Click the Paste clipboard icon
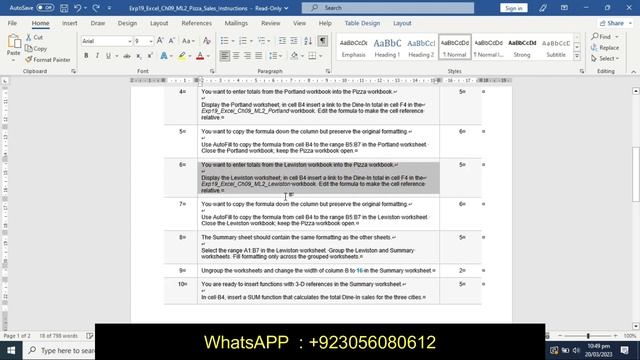640x360 pixels. pos(13,42)
